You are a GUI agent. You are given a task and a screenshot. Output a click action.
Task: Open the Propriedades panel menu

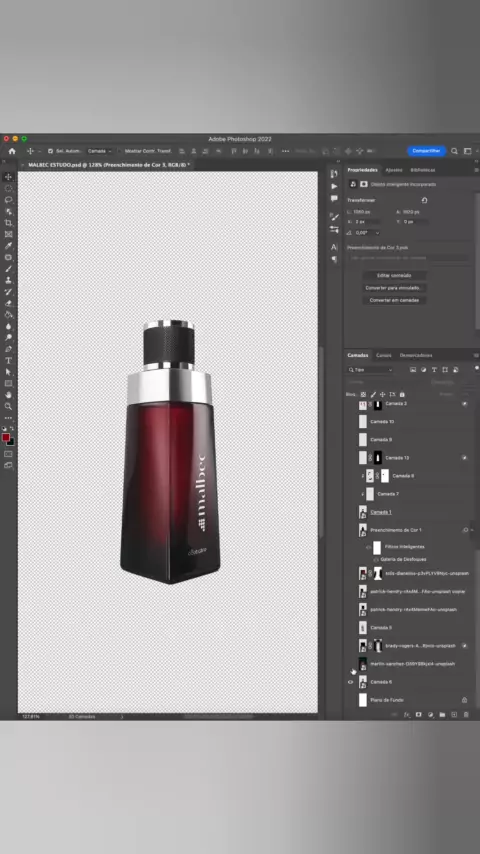[477, 170]
